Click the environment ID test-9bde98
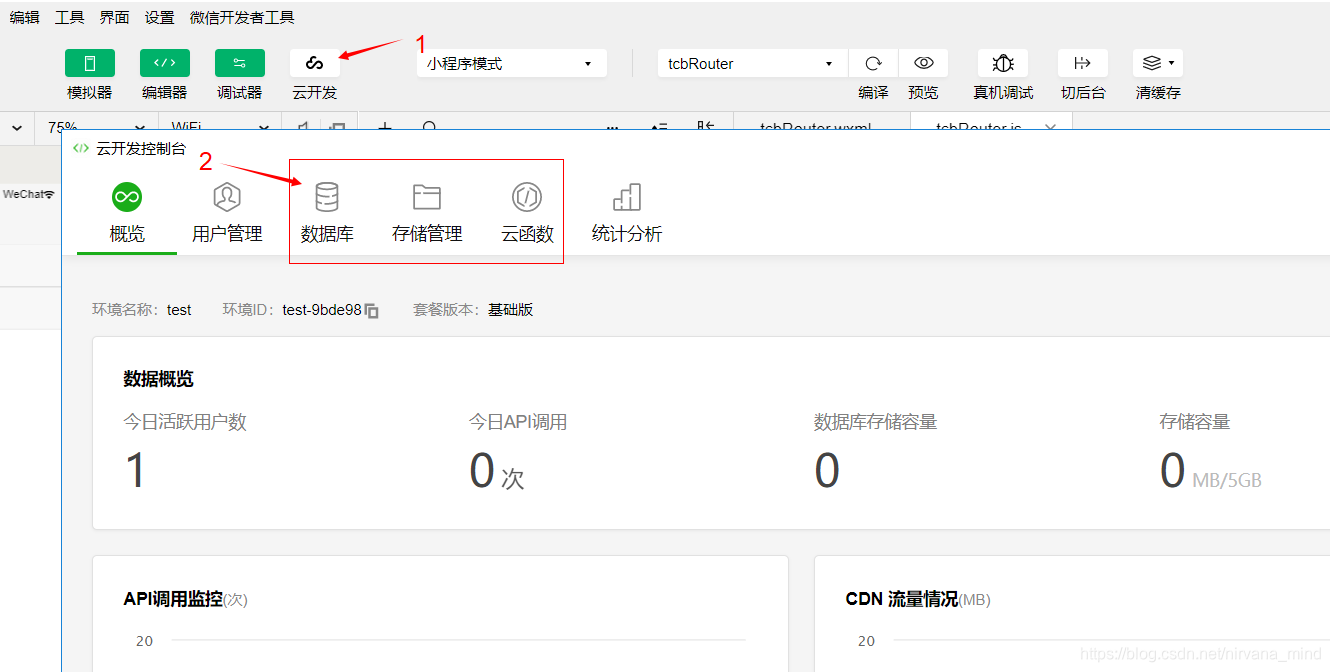Image resolution: width=1330 pixels, height=672 pixels. point(322,310)
